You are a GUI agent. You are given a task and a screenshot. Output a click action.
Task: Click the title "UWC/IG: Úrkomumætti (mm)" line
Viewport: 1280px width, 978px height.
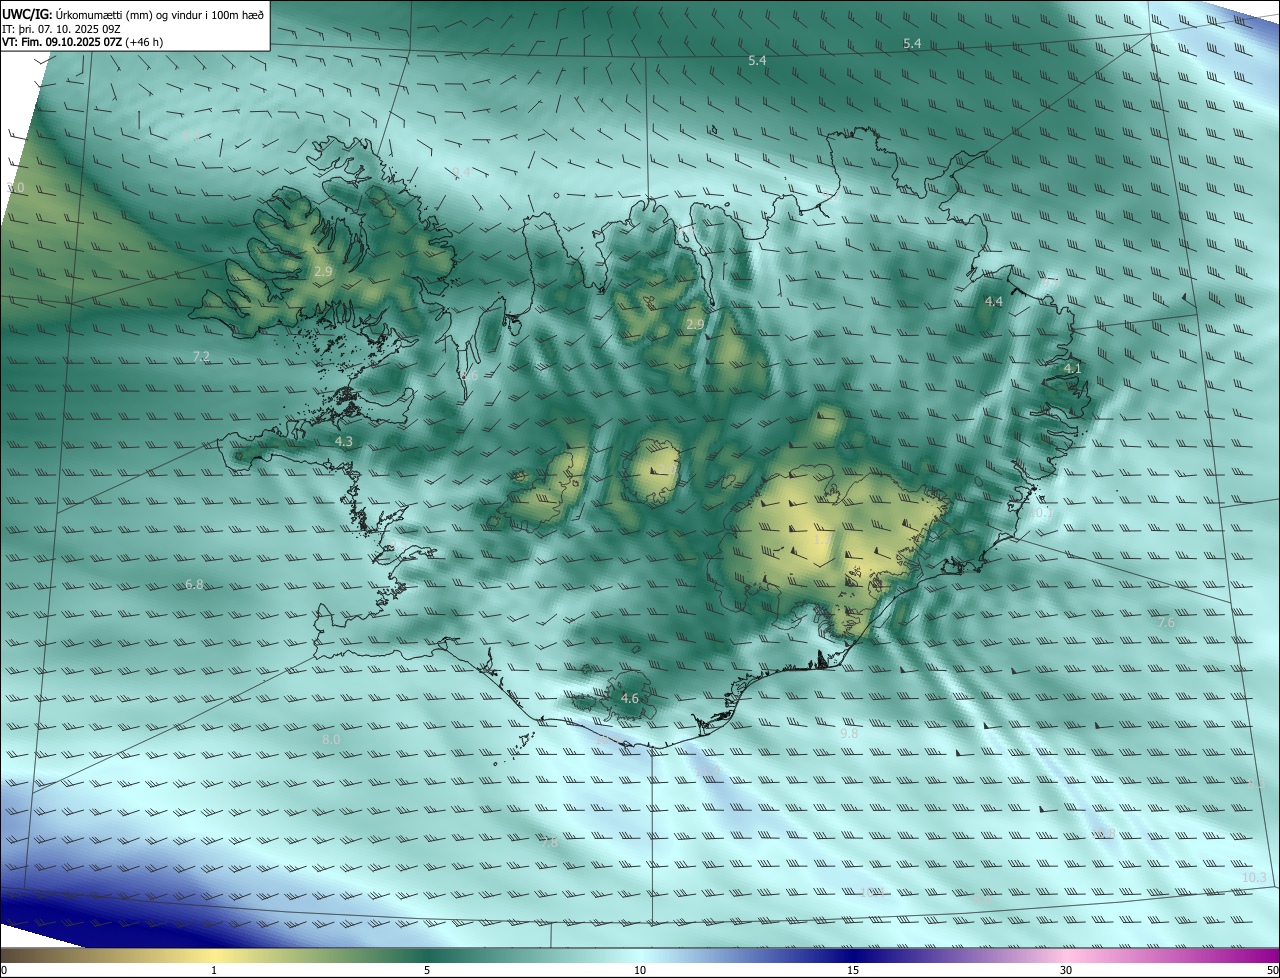pyautogui.click(x=133, y=13)
